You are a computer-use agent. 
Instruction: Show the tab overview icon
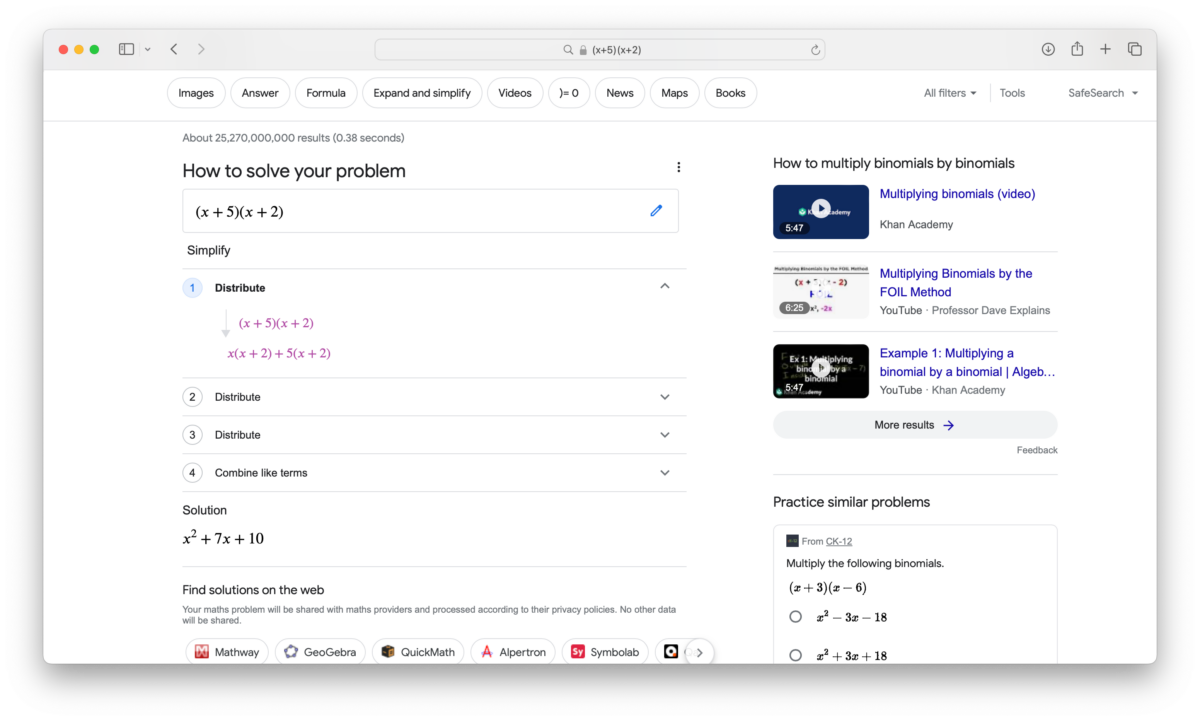pyautogui.click(x=1135, y=49)
